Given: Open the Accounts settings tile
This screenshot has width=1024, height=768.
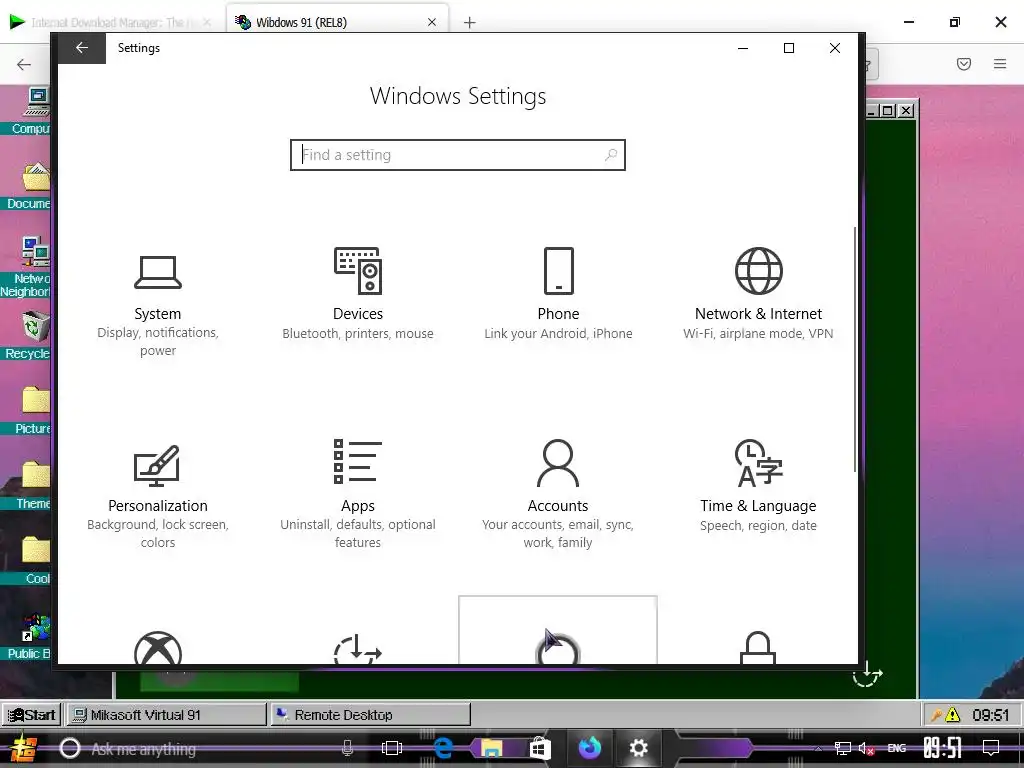Looking at the screenshot, I should [x=558, y=496].
